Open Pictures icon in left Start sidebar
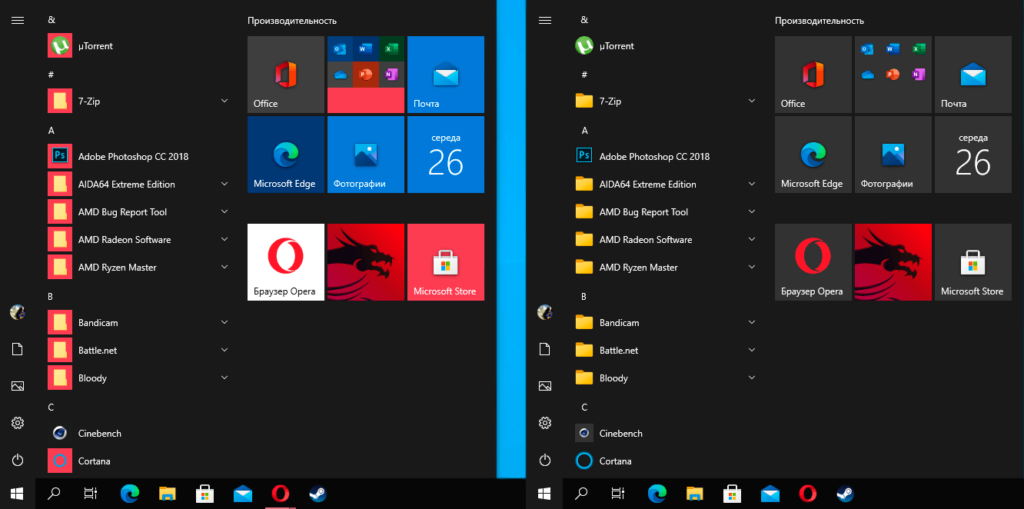 [18, 386]
